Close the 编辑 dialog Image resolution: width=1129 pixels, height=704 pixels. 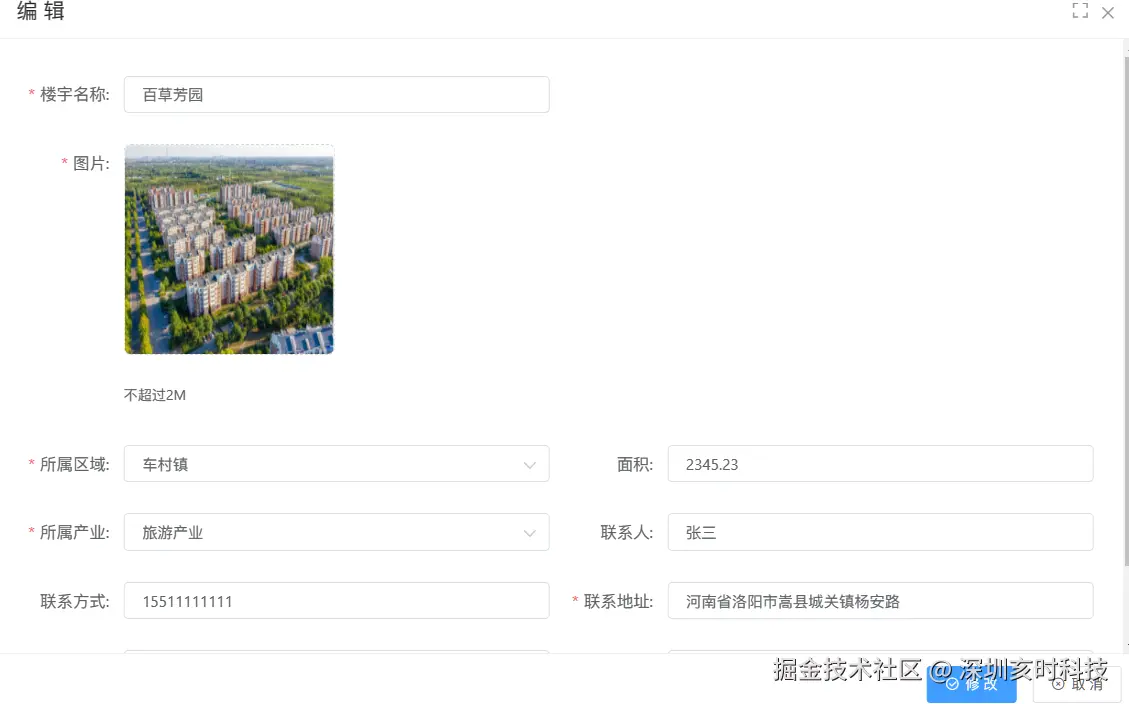coord(1108,12)
